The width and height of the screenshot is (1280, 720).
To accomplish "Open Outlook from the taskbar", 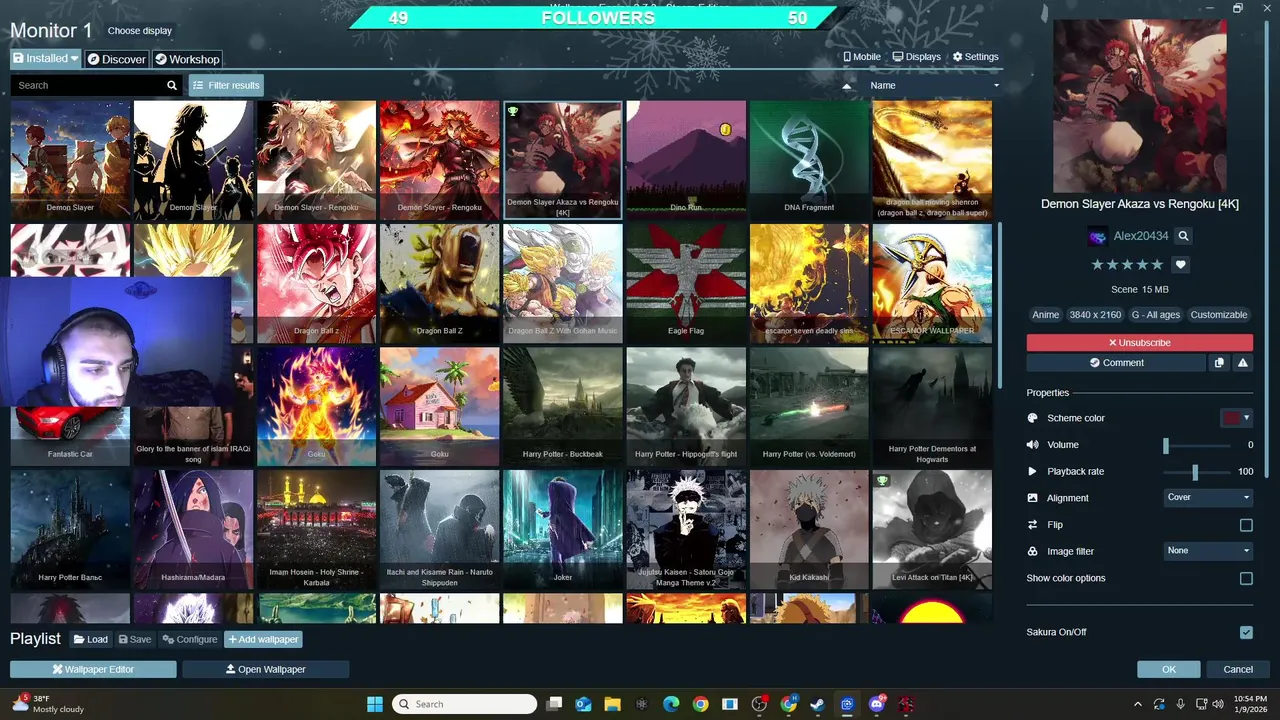I will click(583, 704).
